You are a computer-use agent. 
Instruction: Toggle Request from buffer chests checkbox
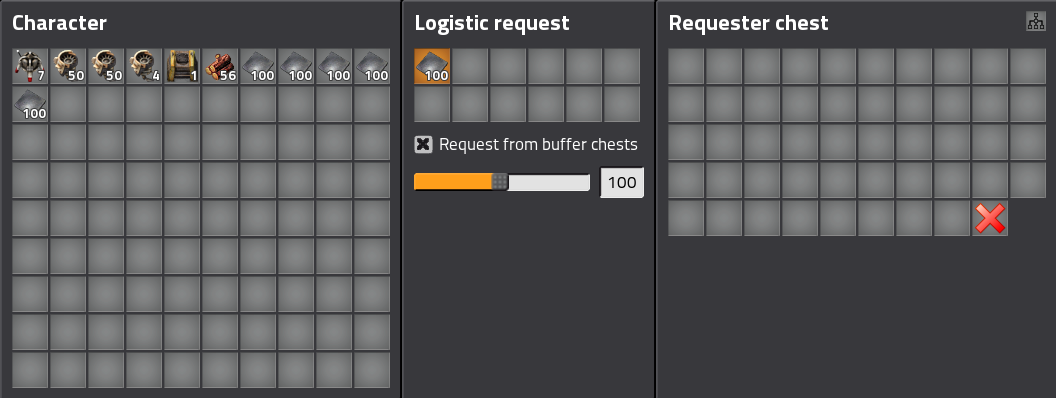click(x=423, y=144)
